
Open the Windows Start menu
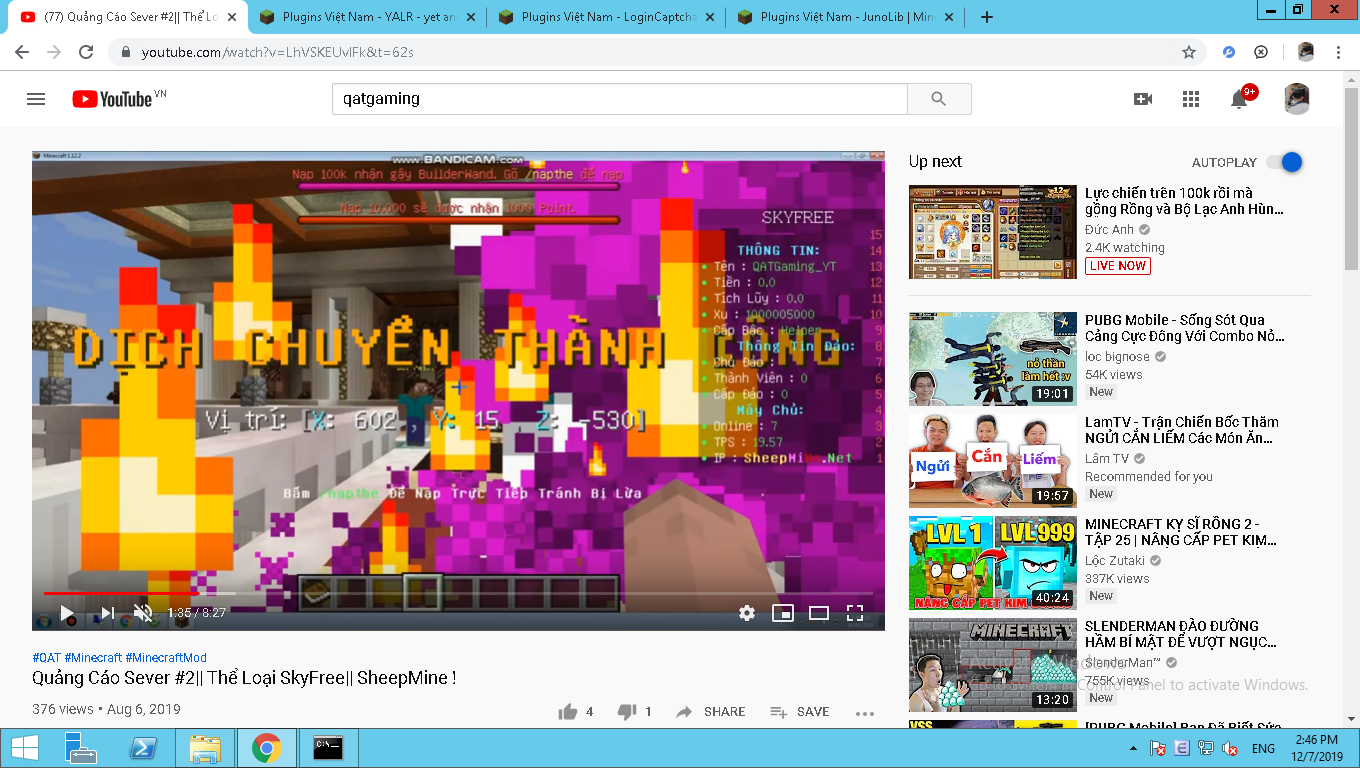point(24,747)
